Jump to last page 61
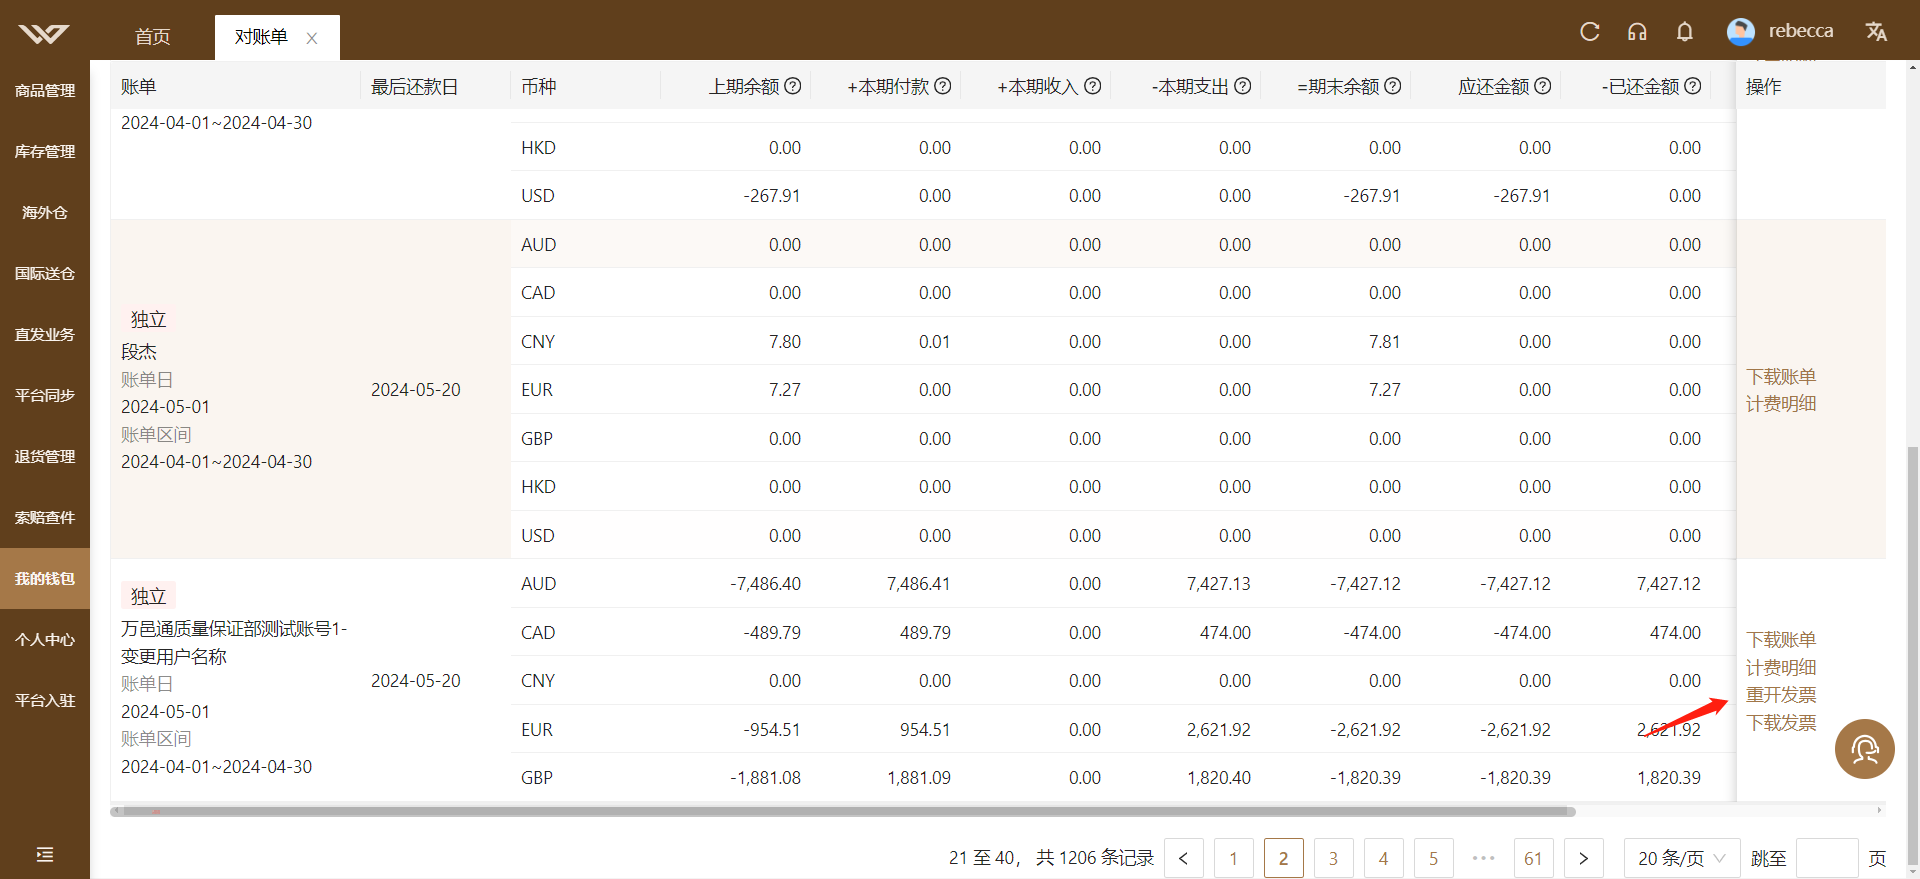The width and height of the screenshot is (1920, 879). click(1534, 858)
